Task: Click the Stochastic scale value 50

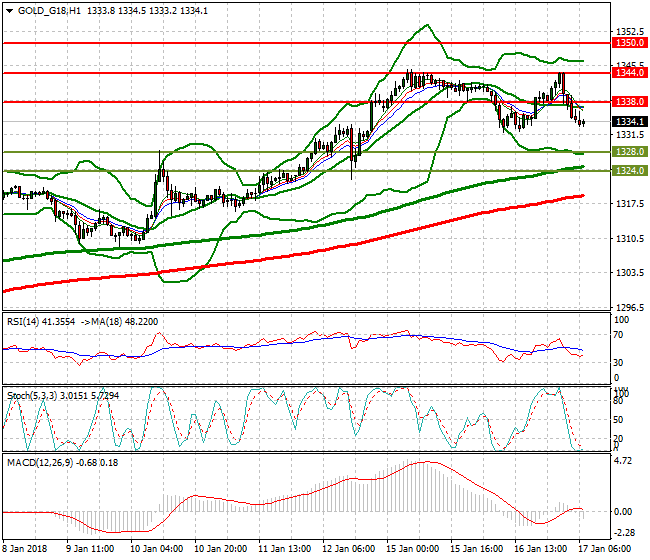Action: pyautogui.click(x=618, y=419)
